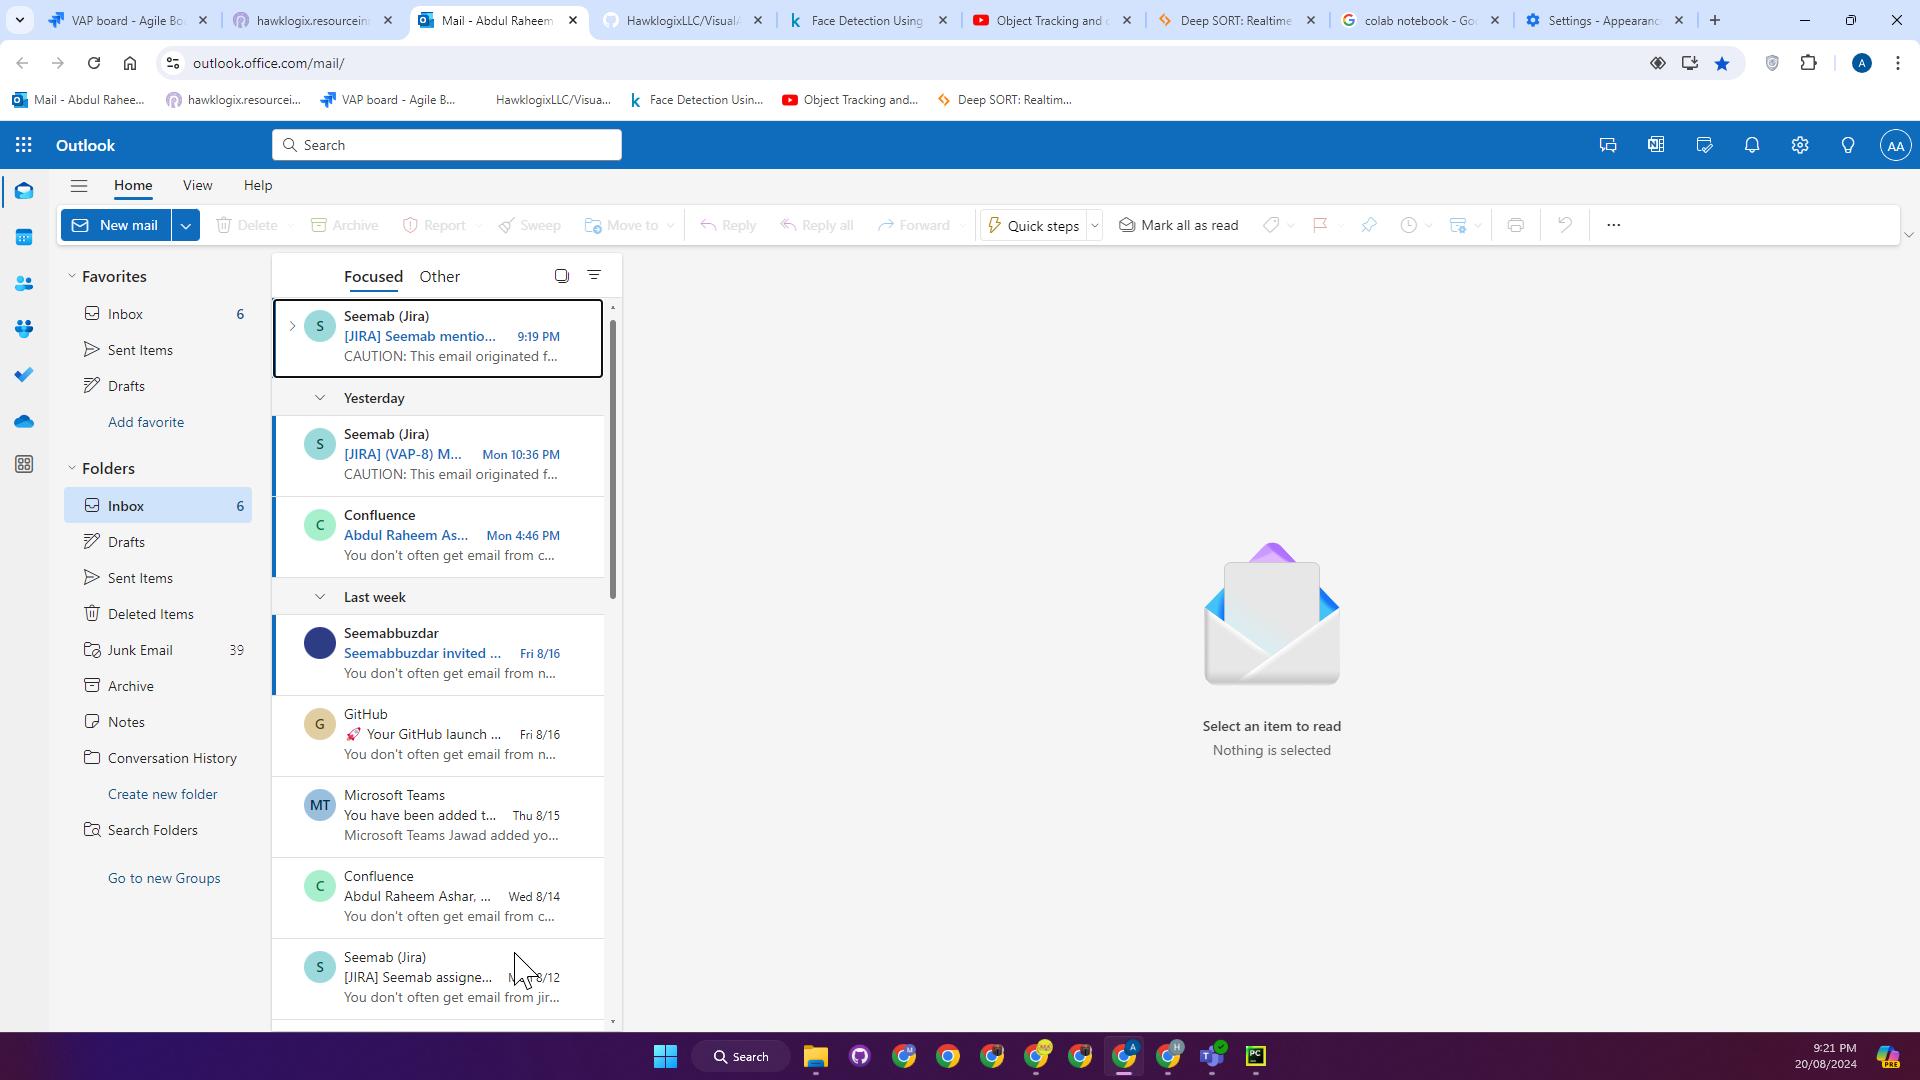Collapse the Favorites section
This screenshot has height=1080, width=1920.
(72, 277)
